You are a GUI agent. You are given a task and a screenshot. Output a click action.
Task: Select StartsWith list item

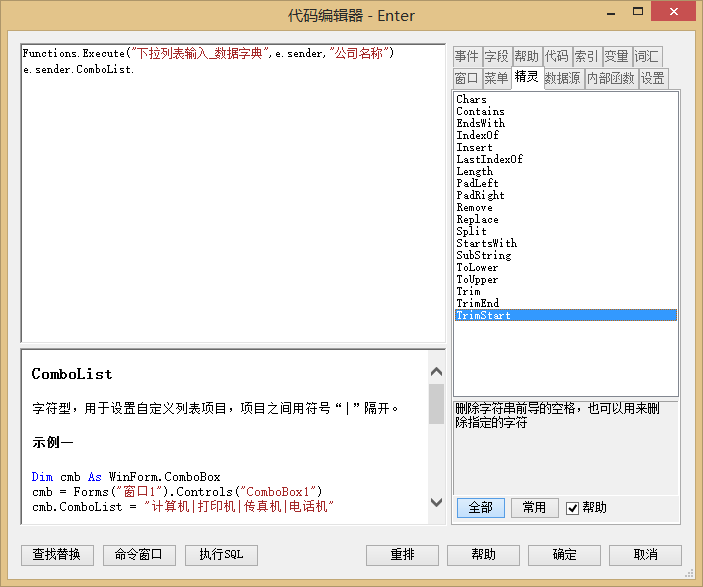(566, 243)
